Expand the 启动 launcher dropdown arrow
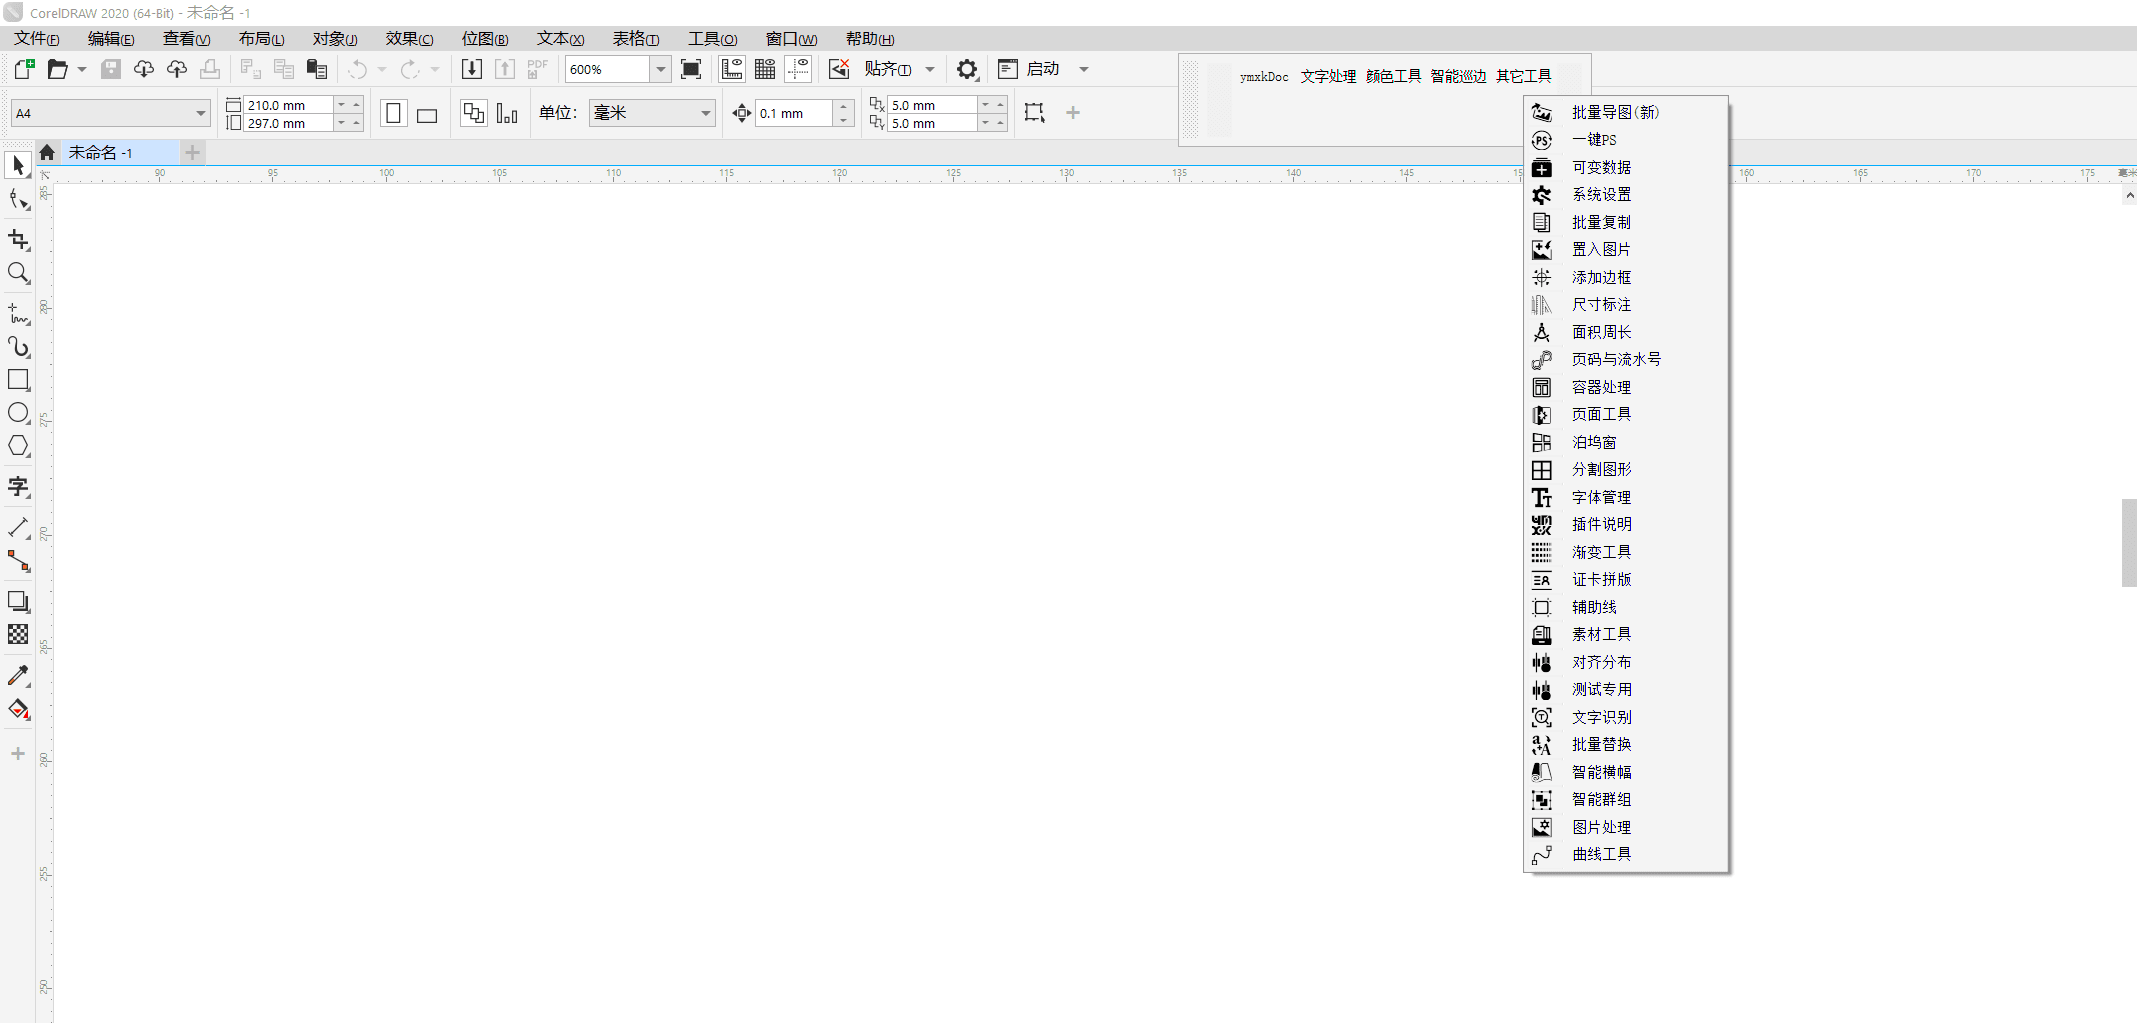The height and width of the screenshot is (1023, 2137). (x=1084, y=69)
